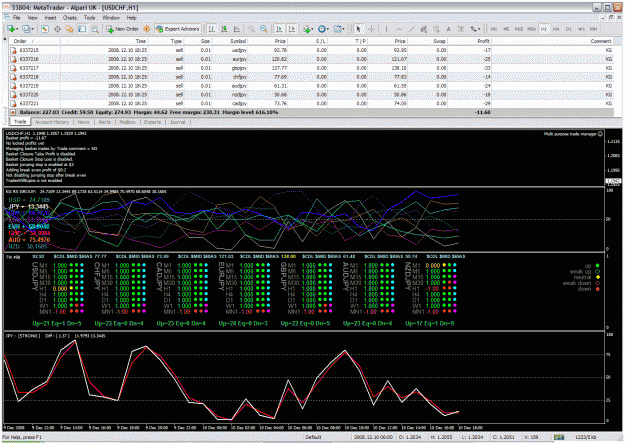Viewport: 625px width, 443px height.
Task: Switch to D1 timeframe
Action: click(x=568, y=29)
